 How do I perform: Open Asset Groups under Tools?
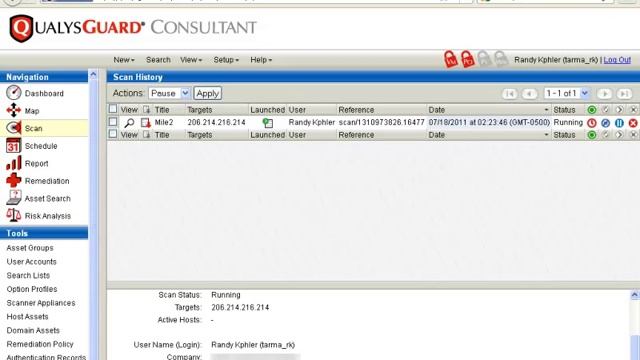click(30, 248)
